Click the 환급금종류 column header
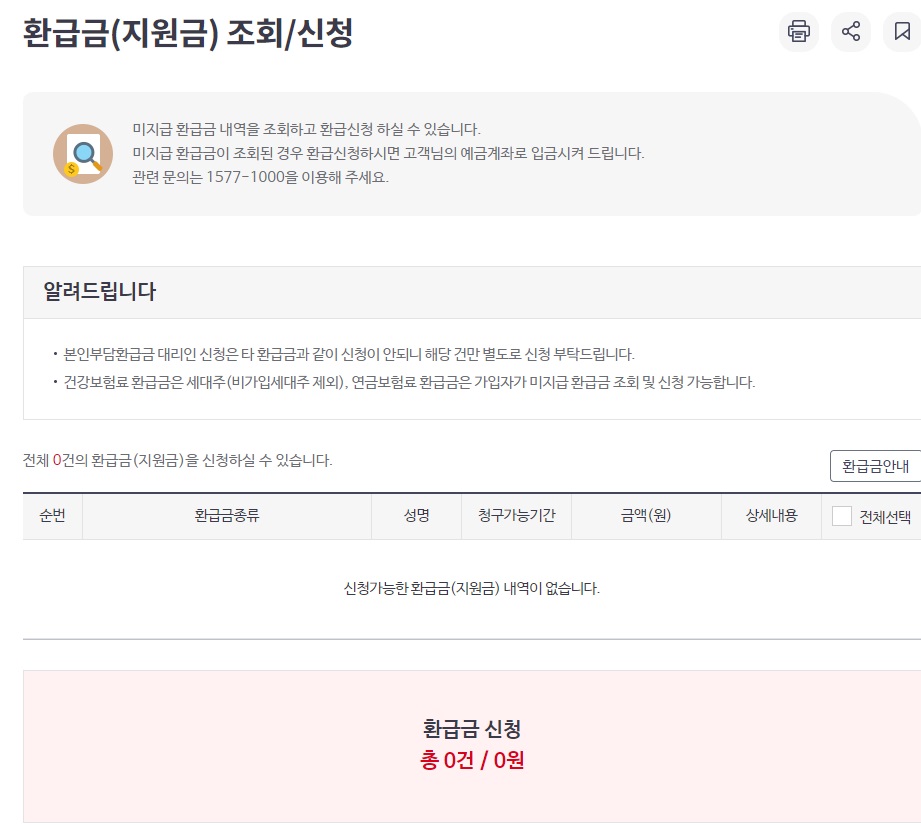 (x=227, y=516)
